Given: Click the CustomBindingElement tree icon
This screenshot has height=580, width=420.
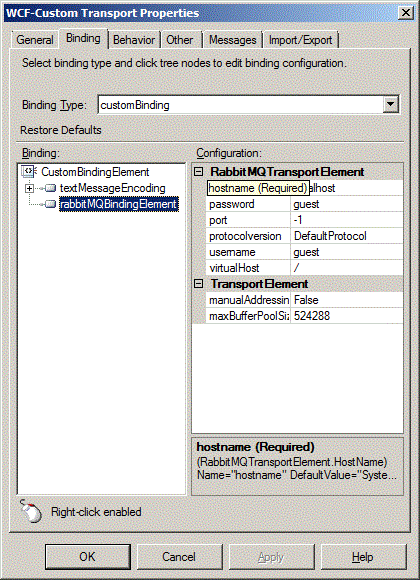Looking at the screenshot, I should (28, 172).
